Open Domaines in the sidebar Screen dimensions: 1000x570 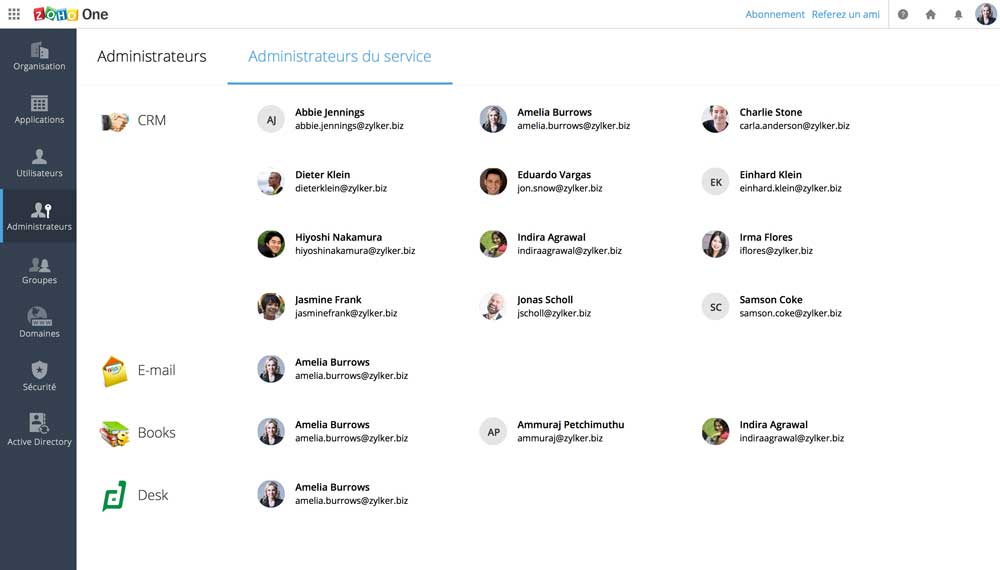pyautogui.click(x=39, y=323)
